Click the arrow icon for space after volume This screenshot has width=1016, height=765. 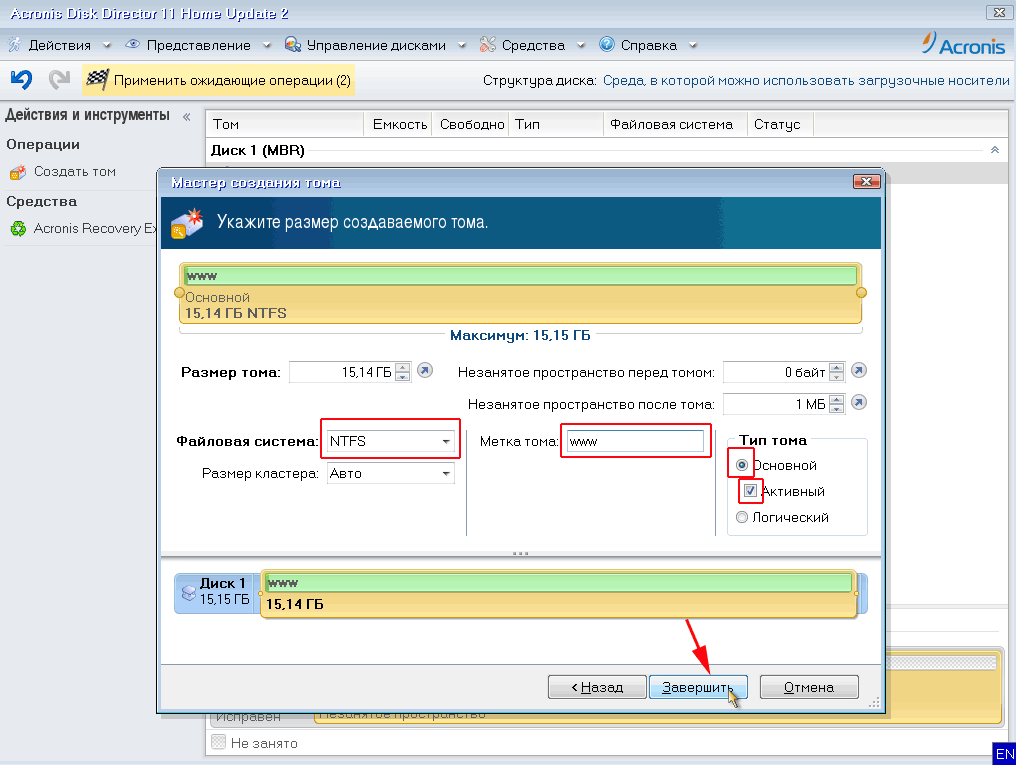point(859,403)
